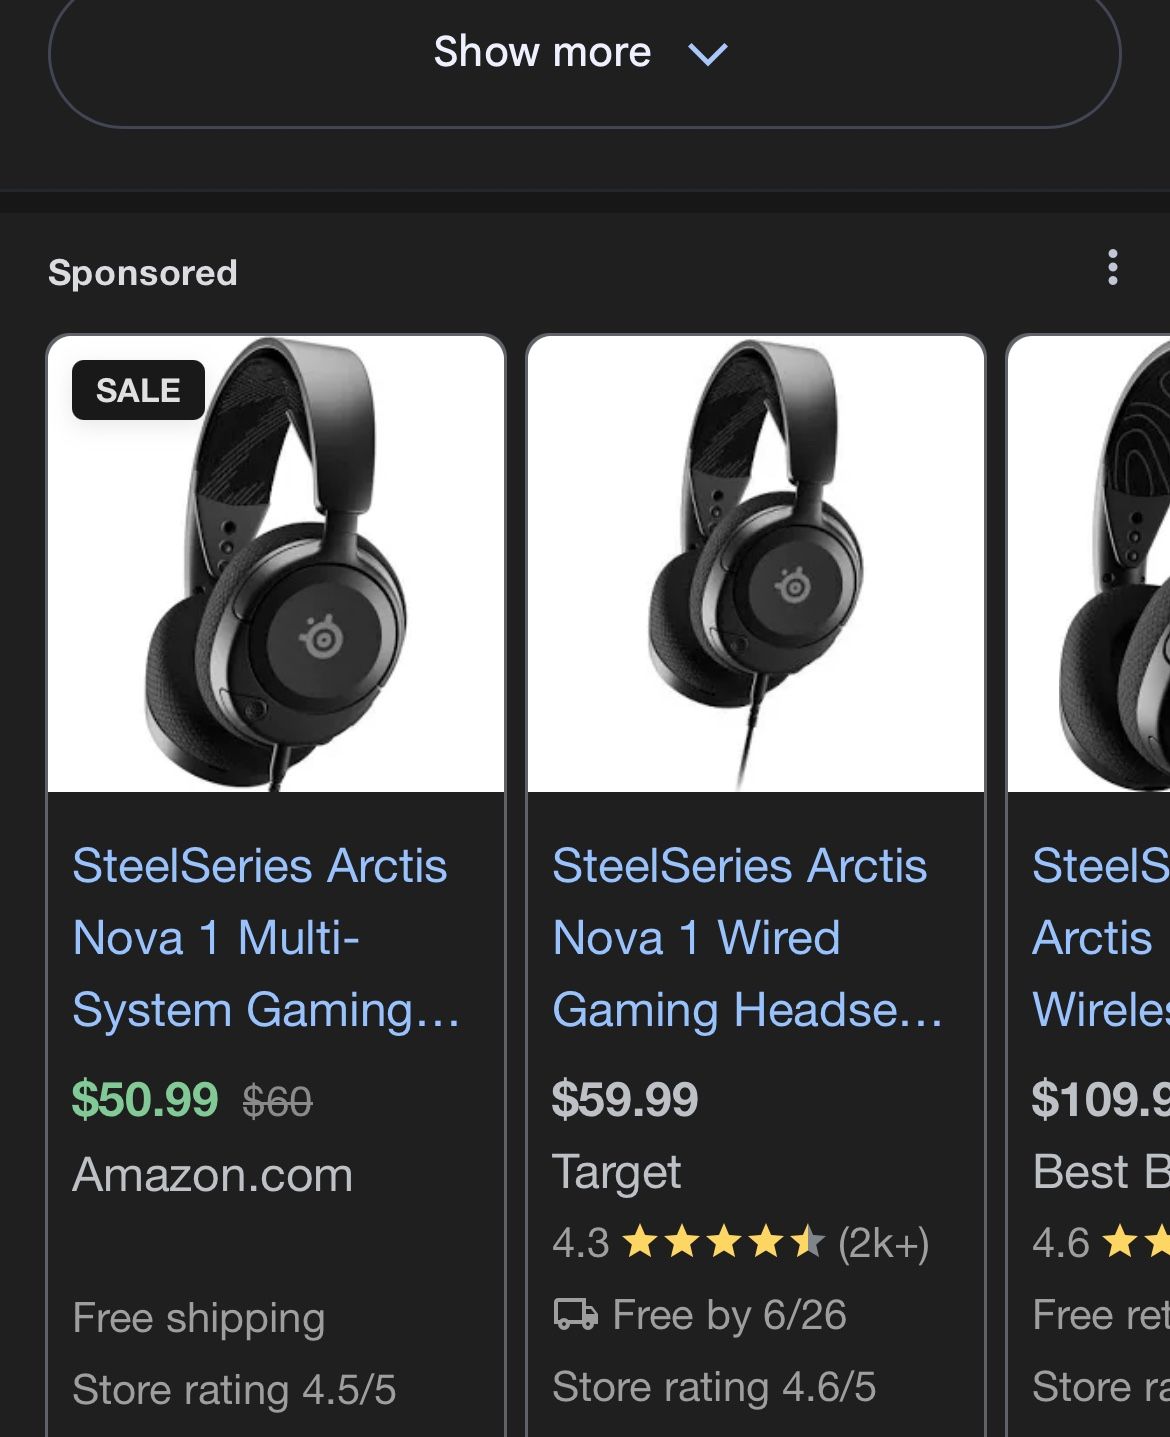This screenshot has height=1437, width=1170.
Task: Click the crossed-out $60 original price
Action: 277,1102
